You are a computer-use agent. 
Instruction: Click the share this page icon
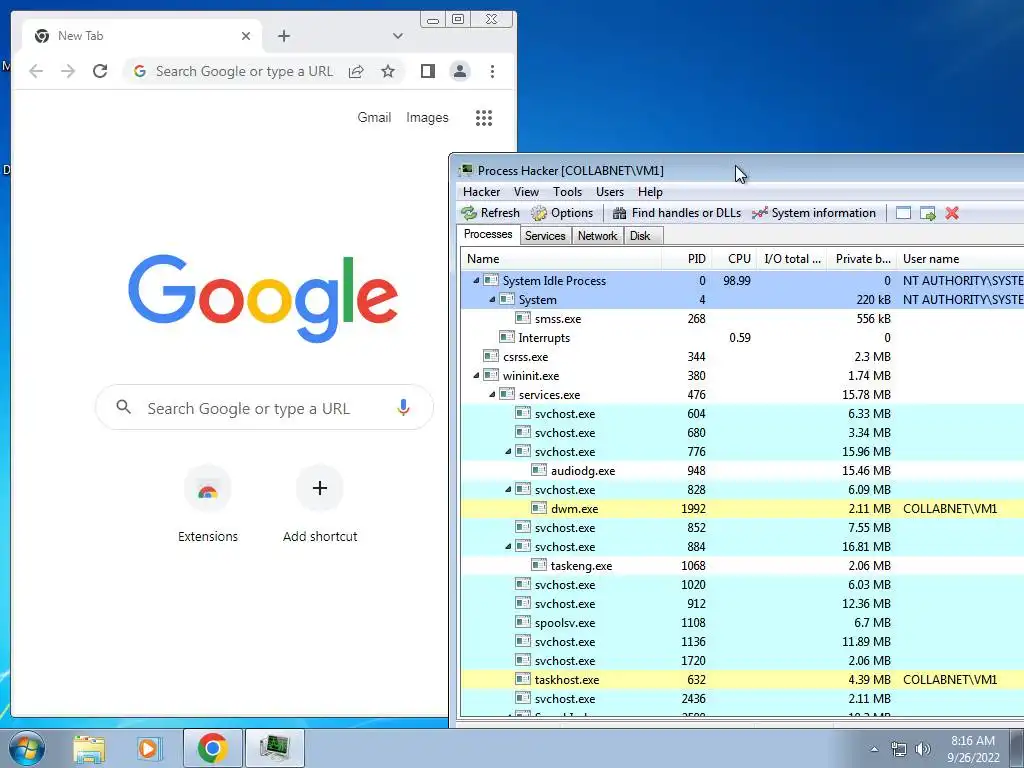click(356, 71)
